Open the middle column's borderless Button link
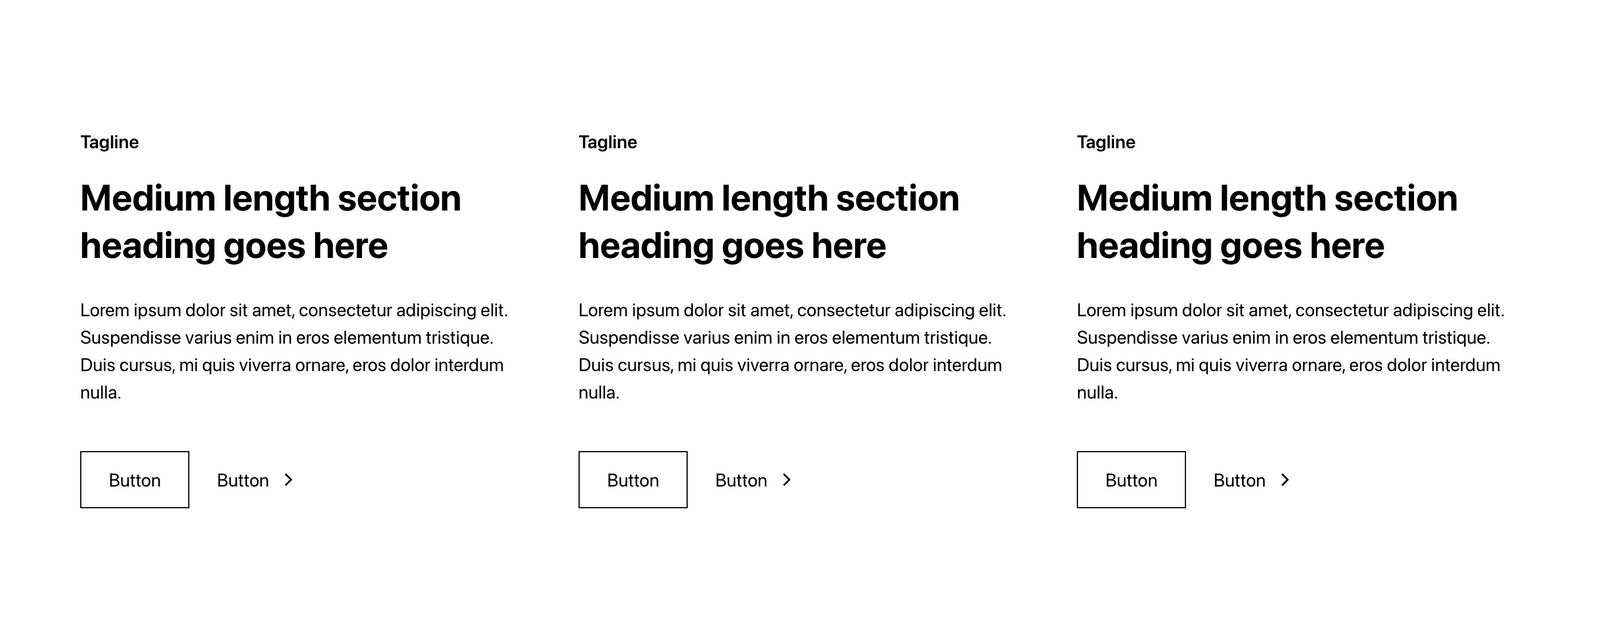The width and height of the screenshot is (1600, 637). (741, 481)
